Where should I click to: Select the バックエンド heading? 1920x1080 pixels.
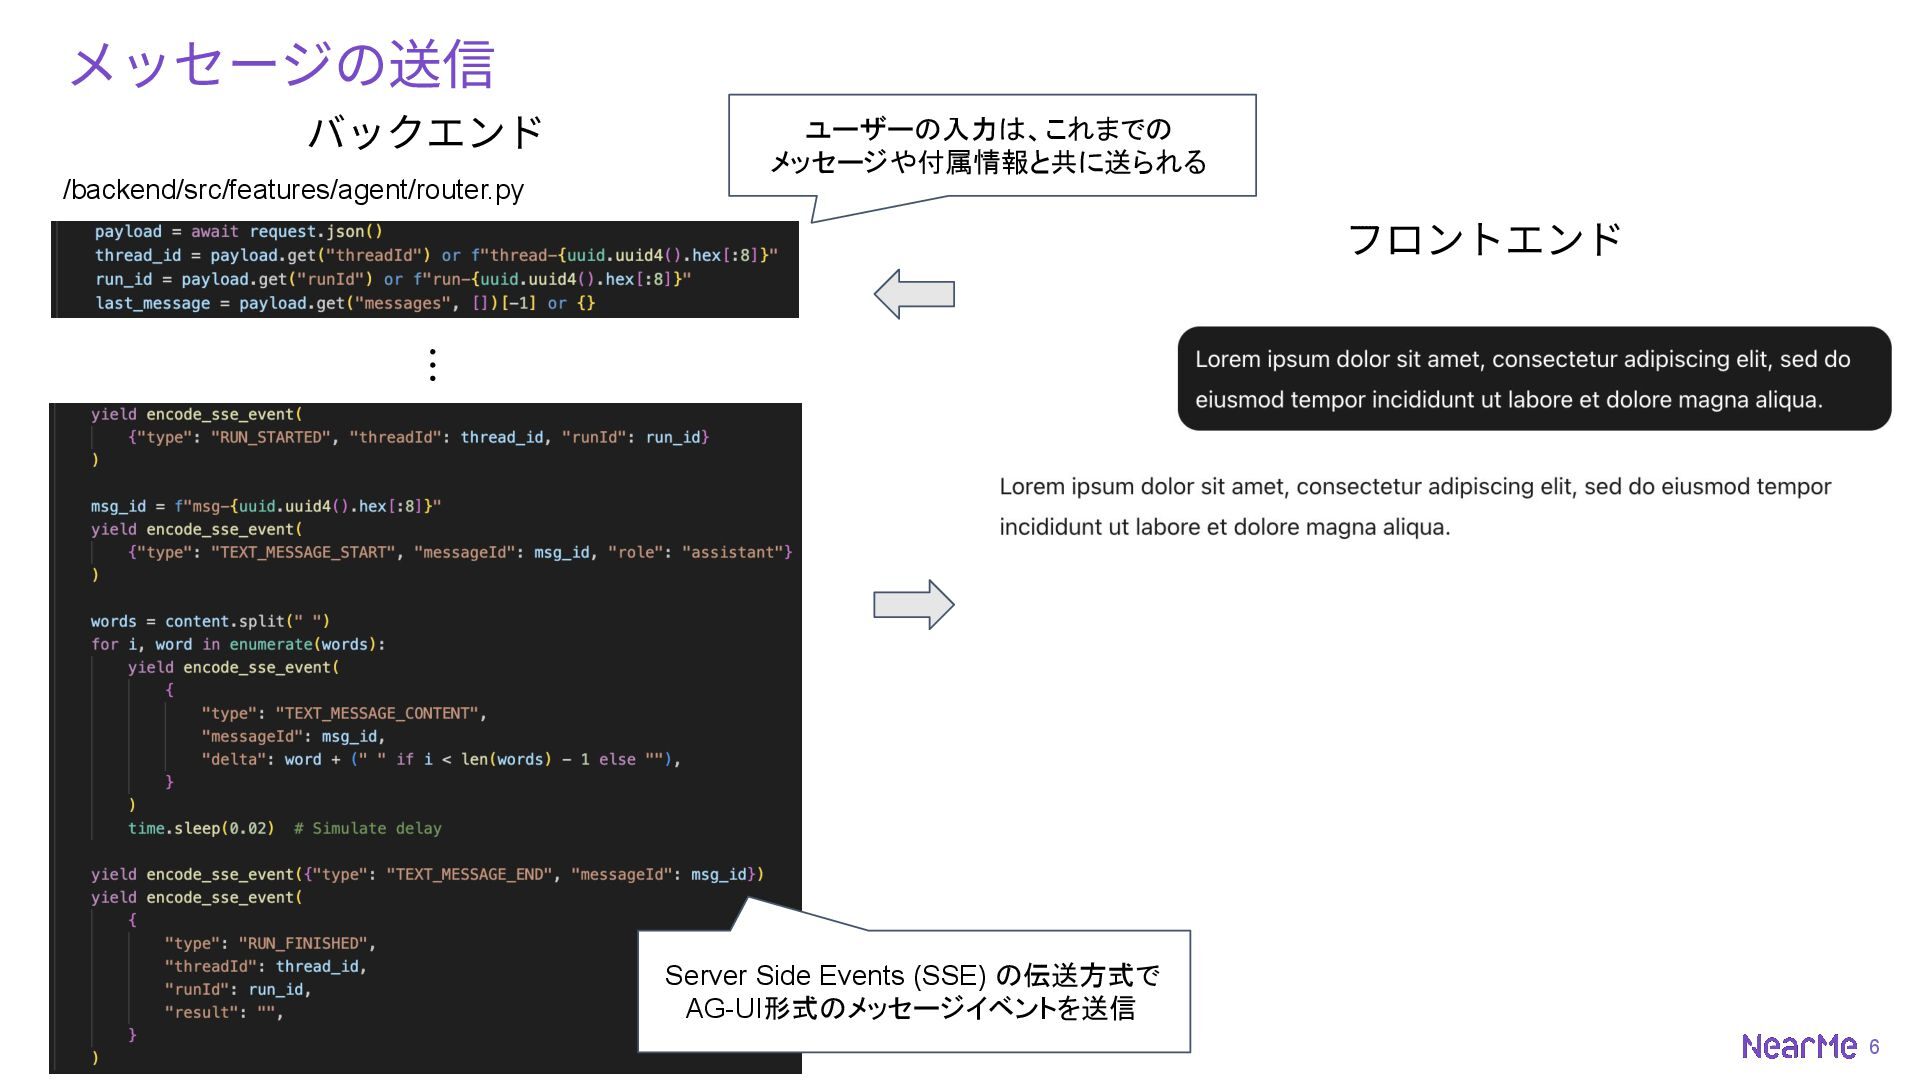pos(425,132)
